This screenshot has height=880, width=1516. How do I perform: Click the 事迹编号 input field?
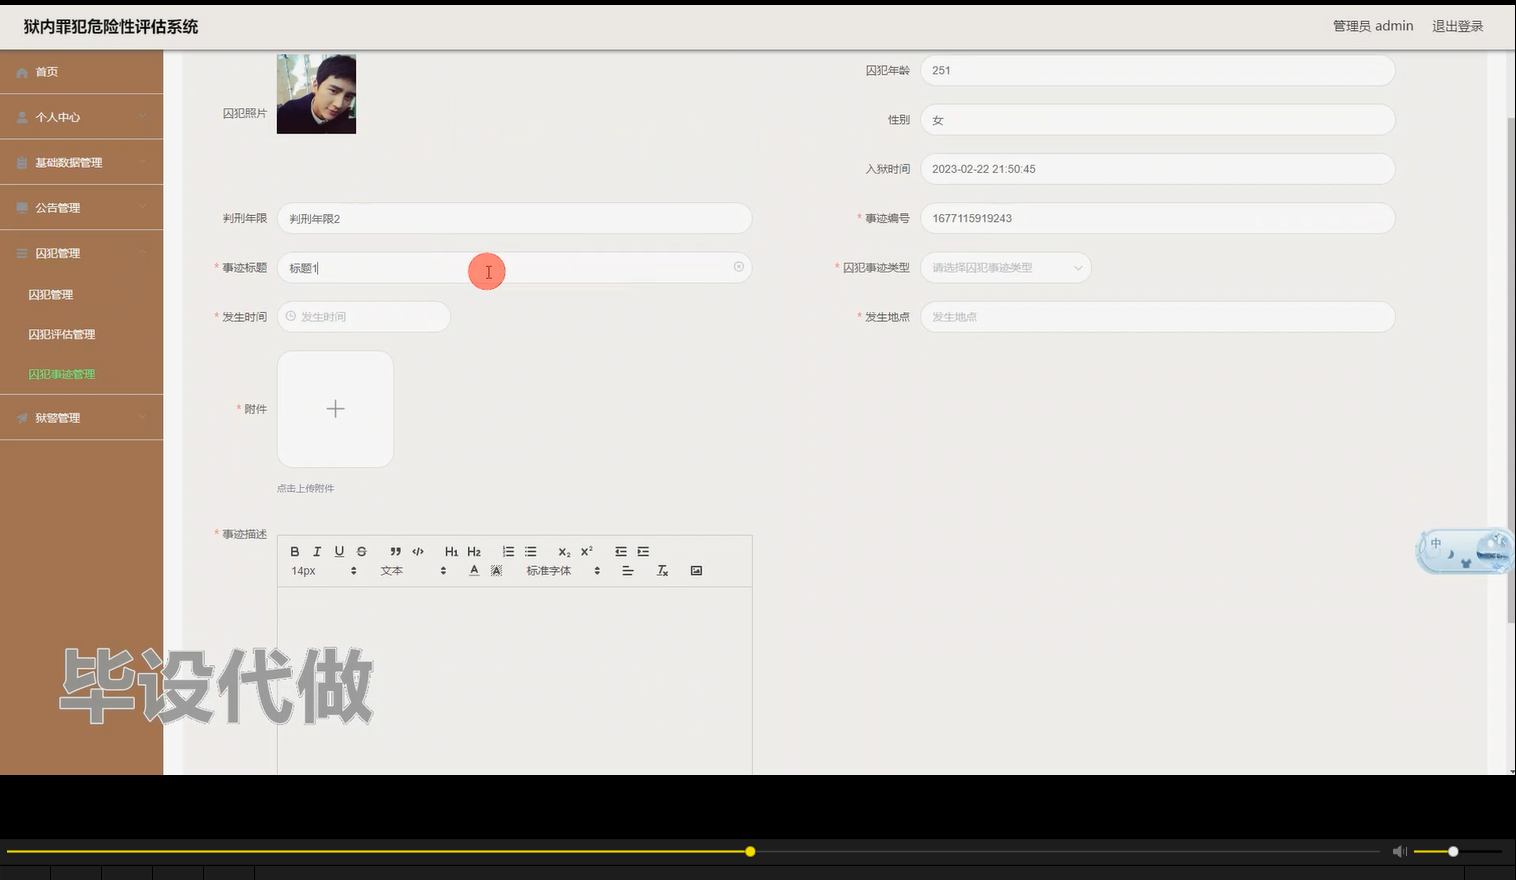1157,218
